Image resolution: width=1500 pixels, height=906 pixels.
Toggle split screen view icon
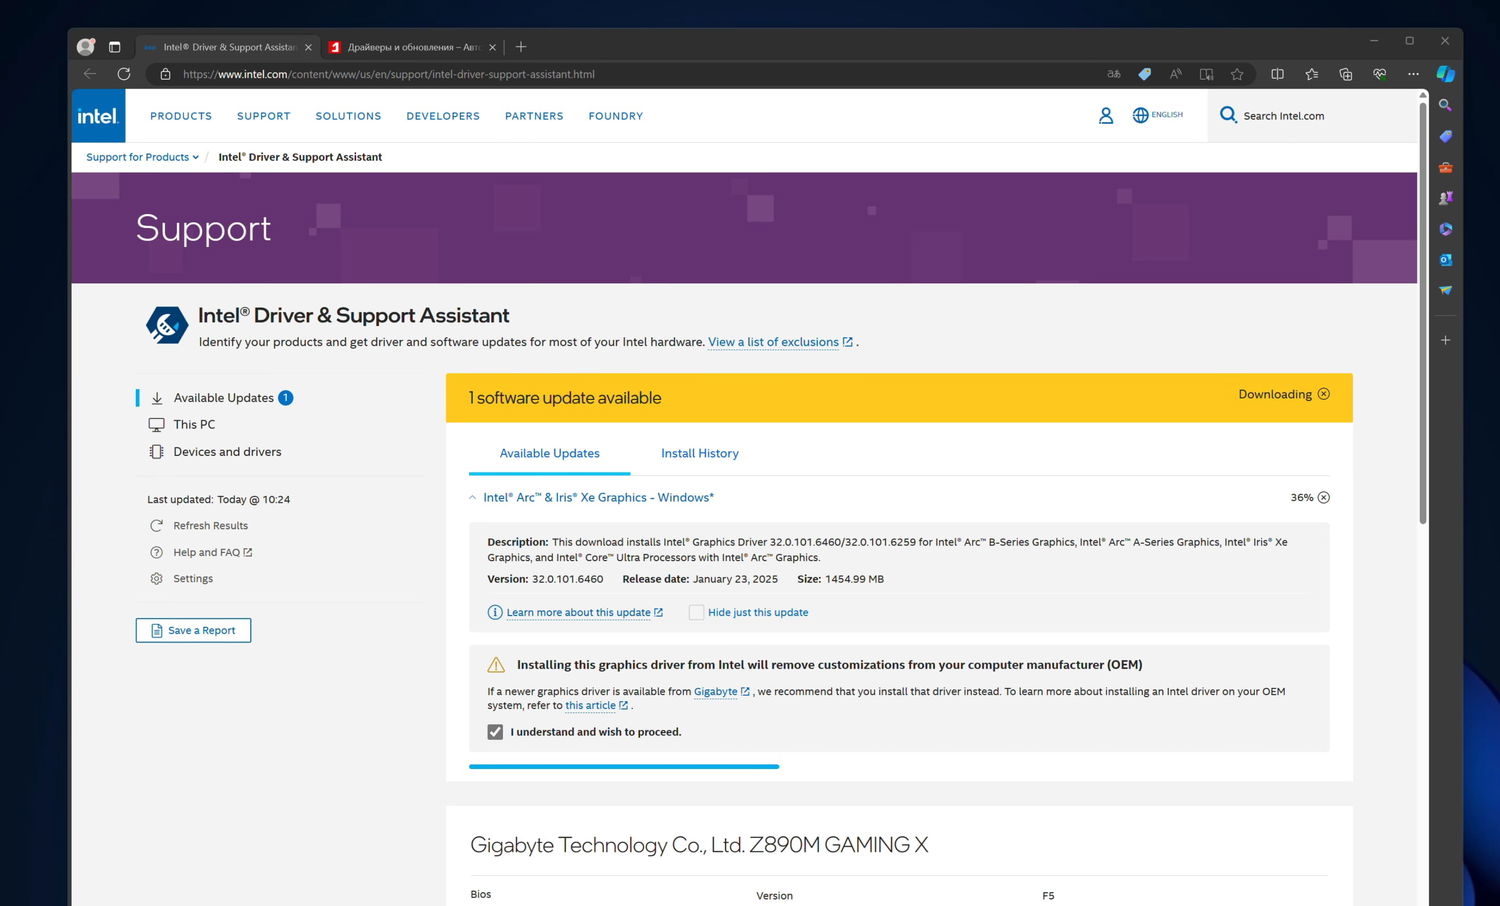[1277, 74]
